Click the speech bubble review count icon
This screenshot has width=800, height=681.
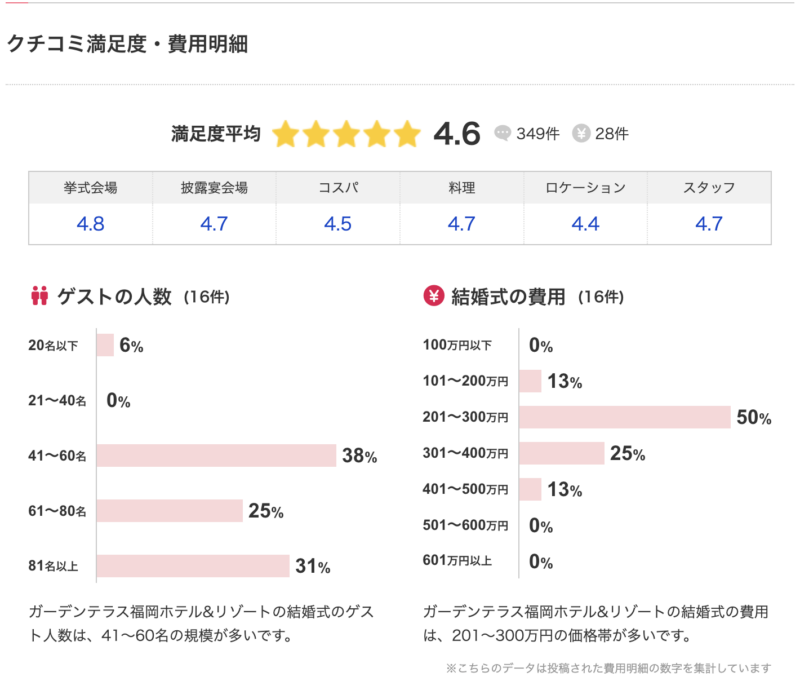point(503,133)
